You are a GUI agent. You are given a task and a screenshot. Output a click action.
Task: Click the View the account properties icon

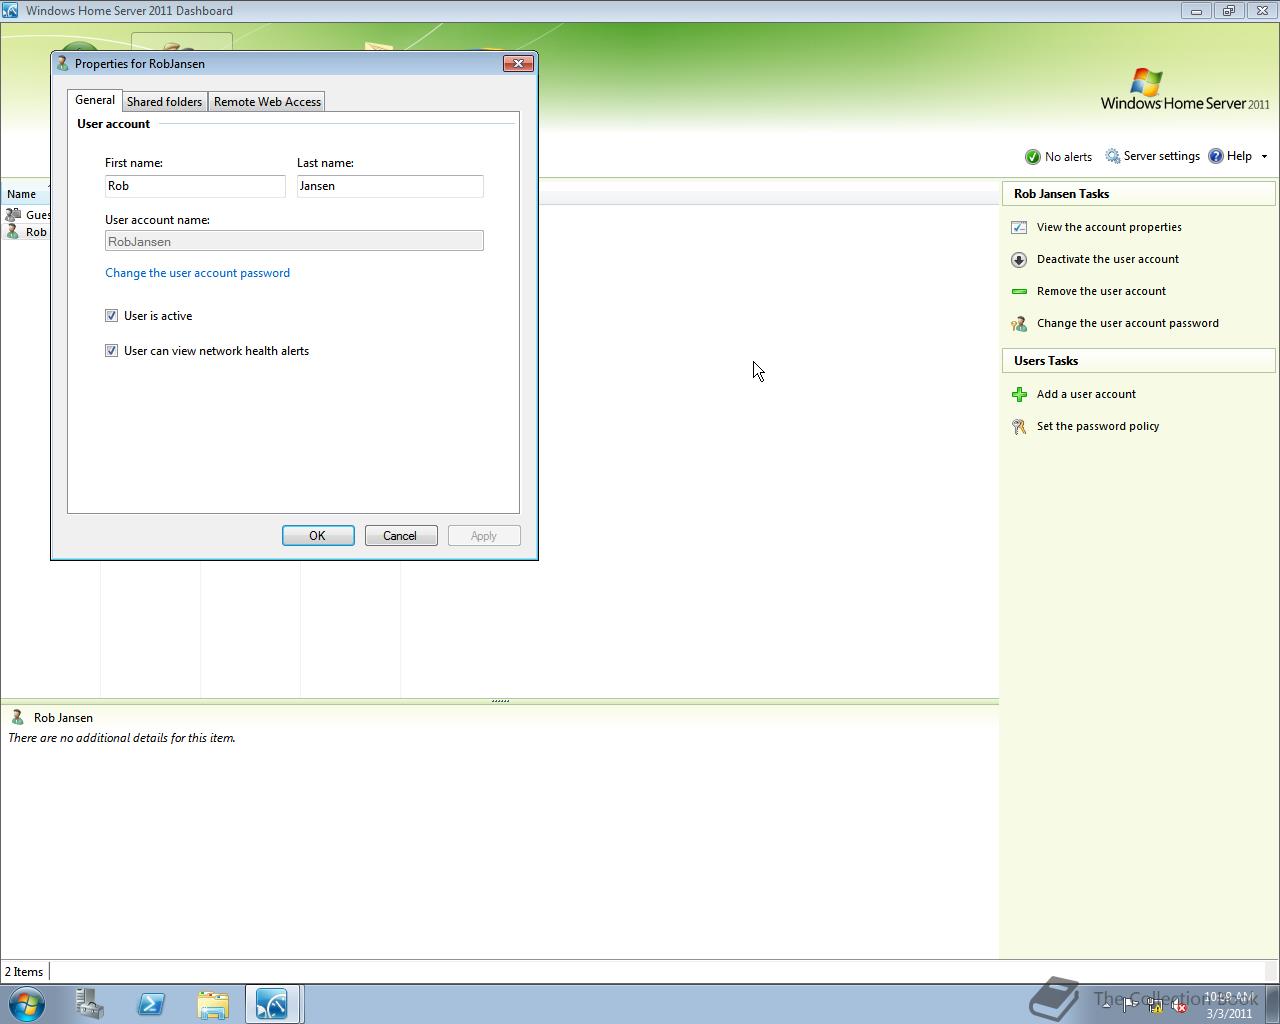[x=1019, y=227]
